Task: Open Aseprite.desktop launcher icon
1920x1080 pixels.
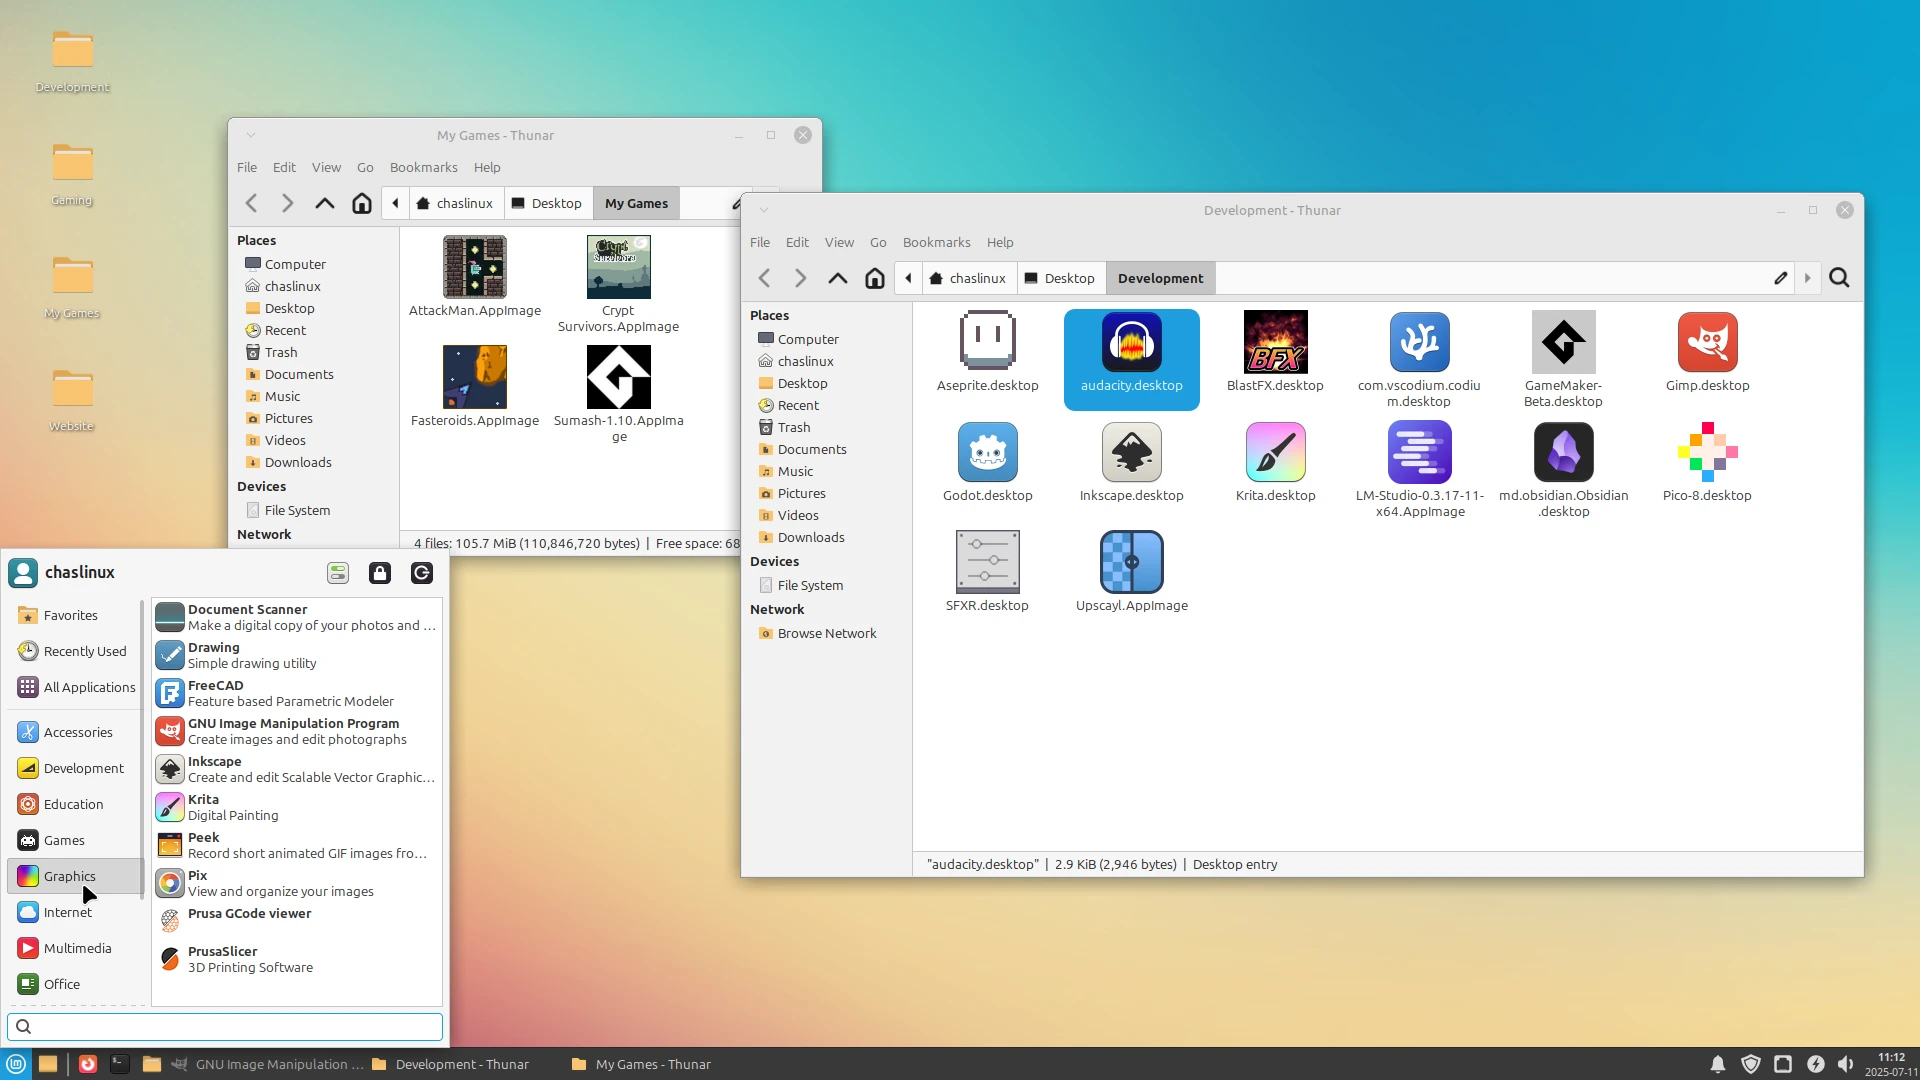Action: coord(987,342)
